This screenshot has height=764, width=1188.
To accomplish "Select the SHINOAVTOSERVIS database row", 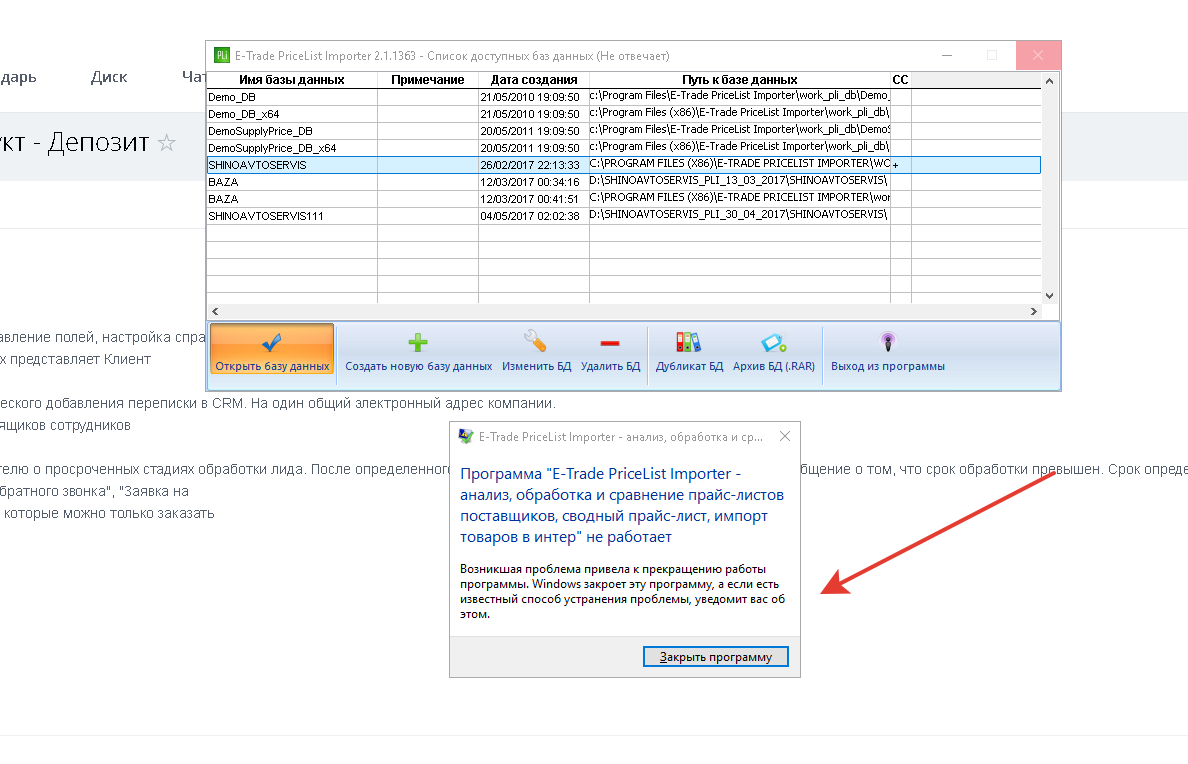I will tap(624, 164).
